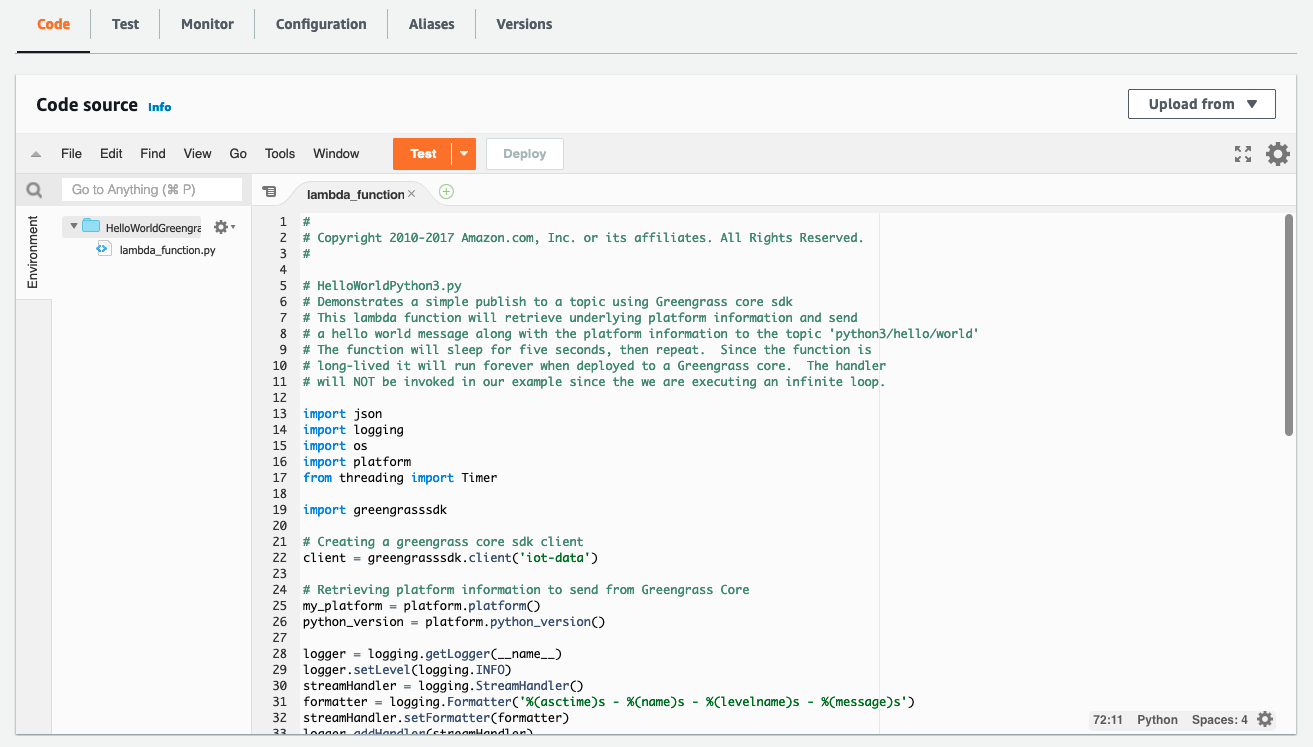Open the Test button dropdown arrow
This screenshot has height=747, width=1313.
point(464,154)
